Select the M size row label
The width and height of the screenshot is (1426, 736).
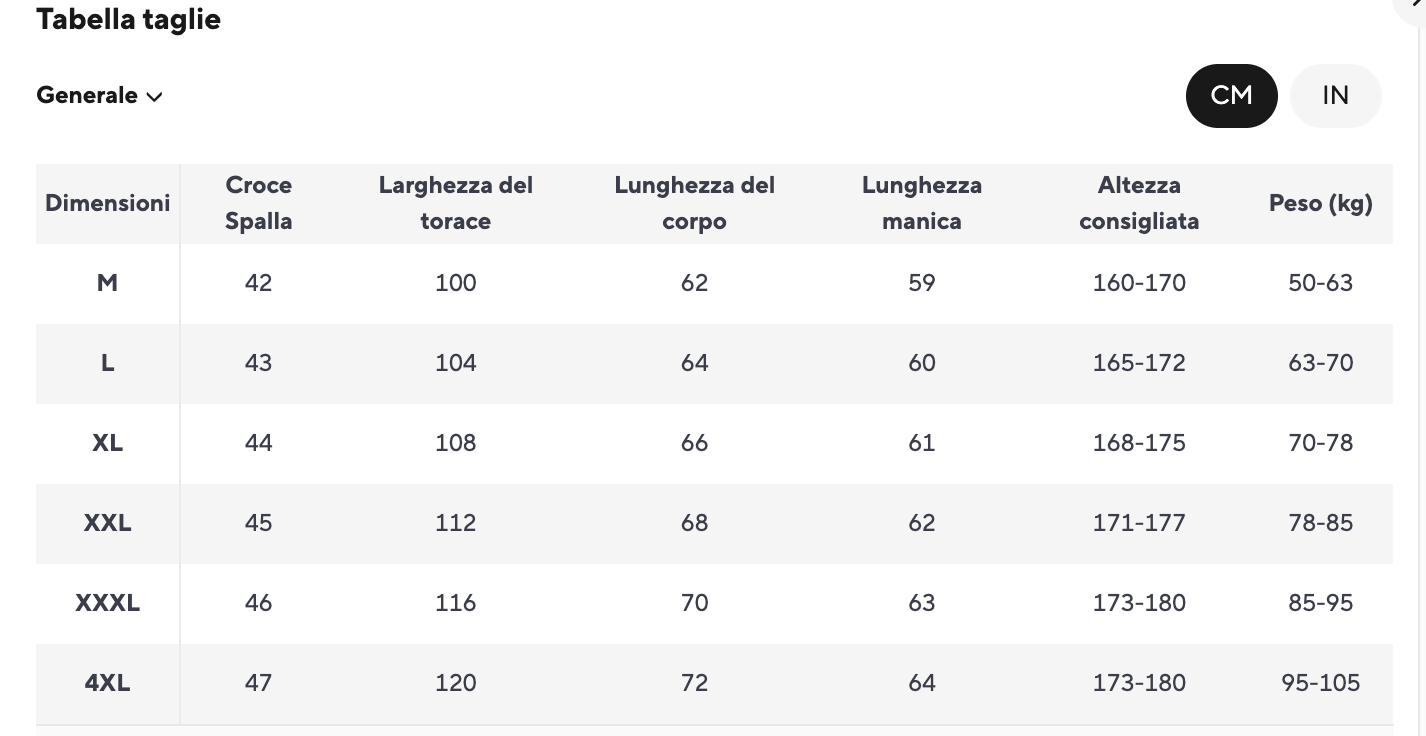[107, 283]
